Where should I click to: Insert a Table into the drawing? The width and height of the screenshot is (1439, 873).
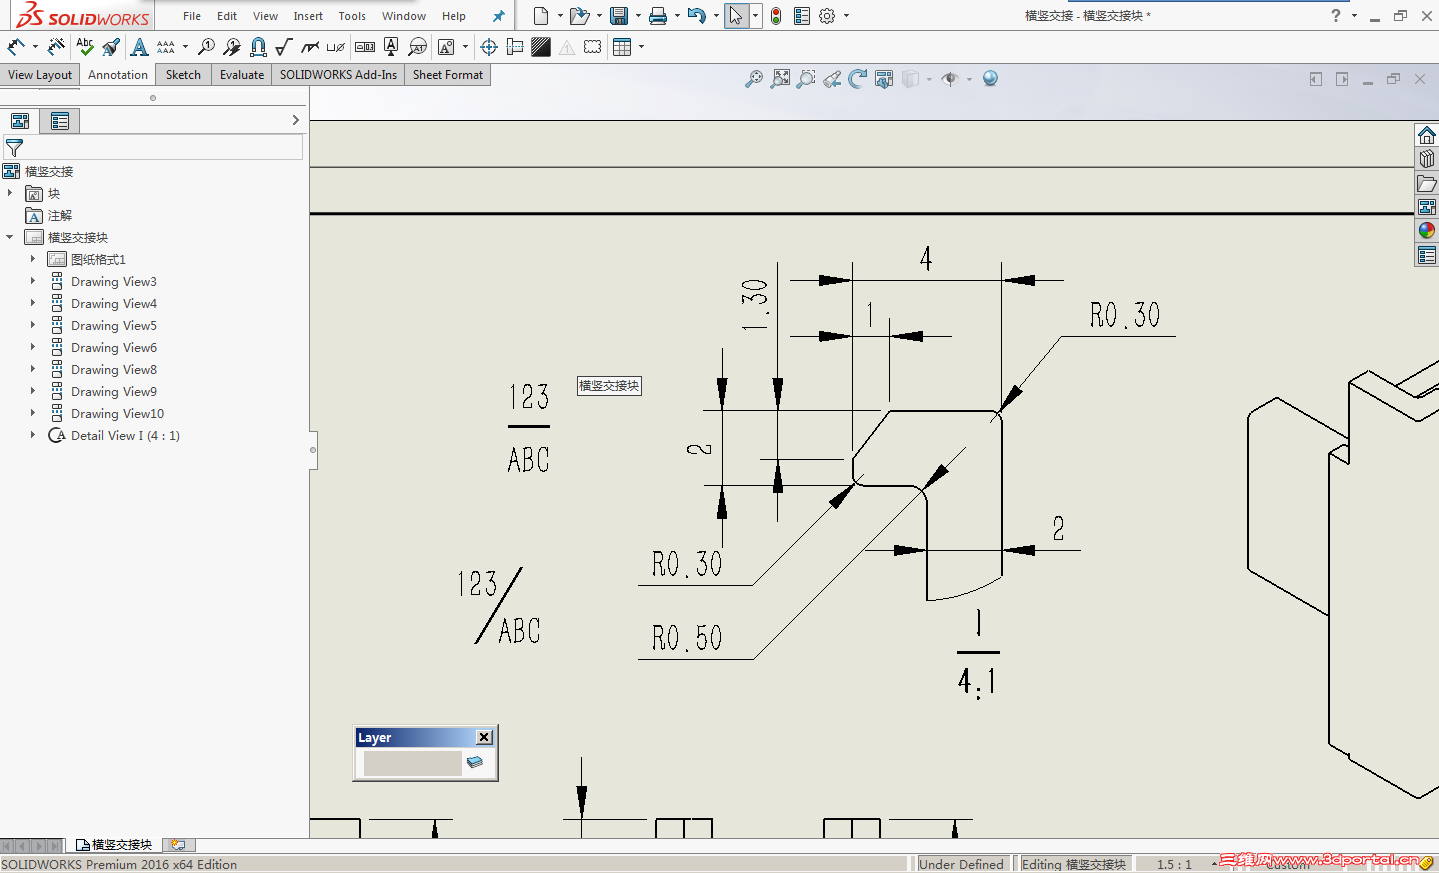[622, 47]
